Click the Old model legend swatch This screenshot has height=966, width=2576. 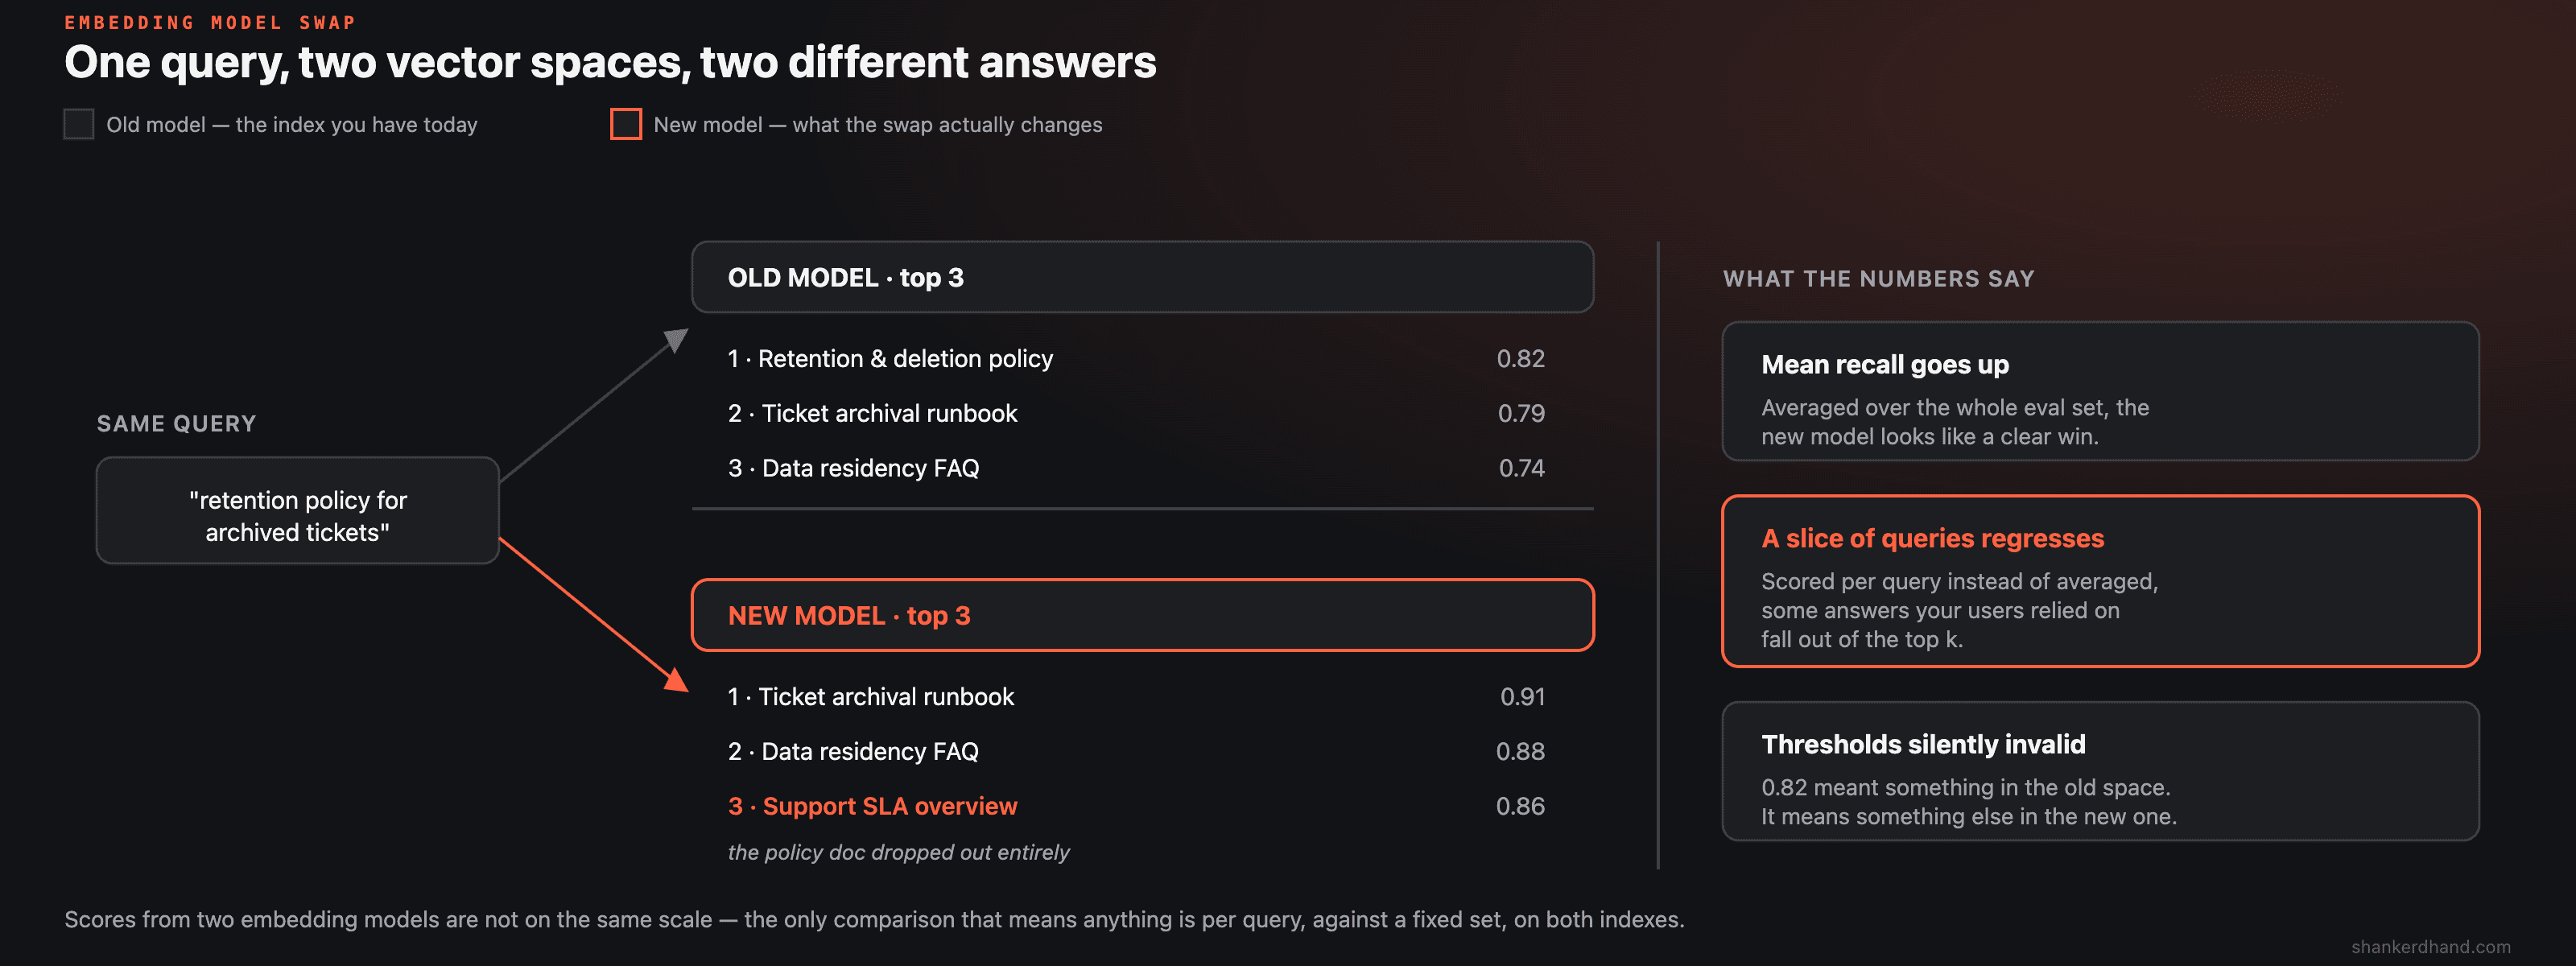[79, 124]
